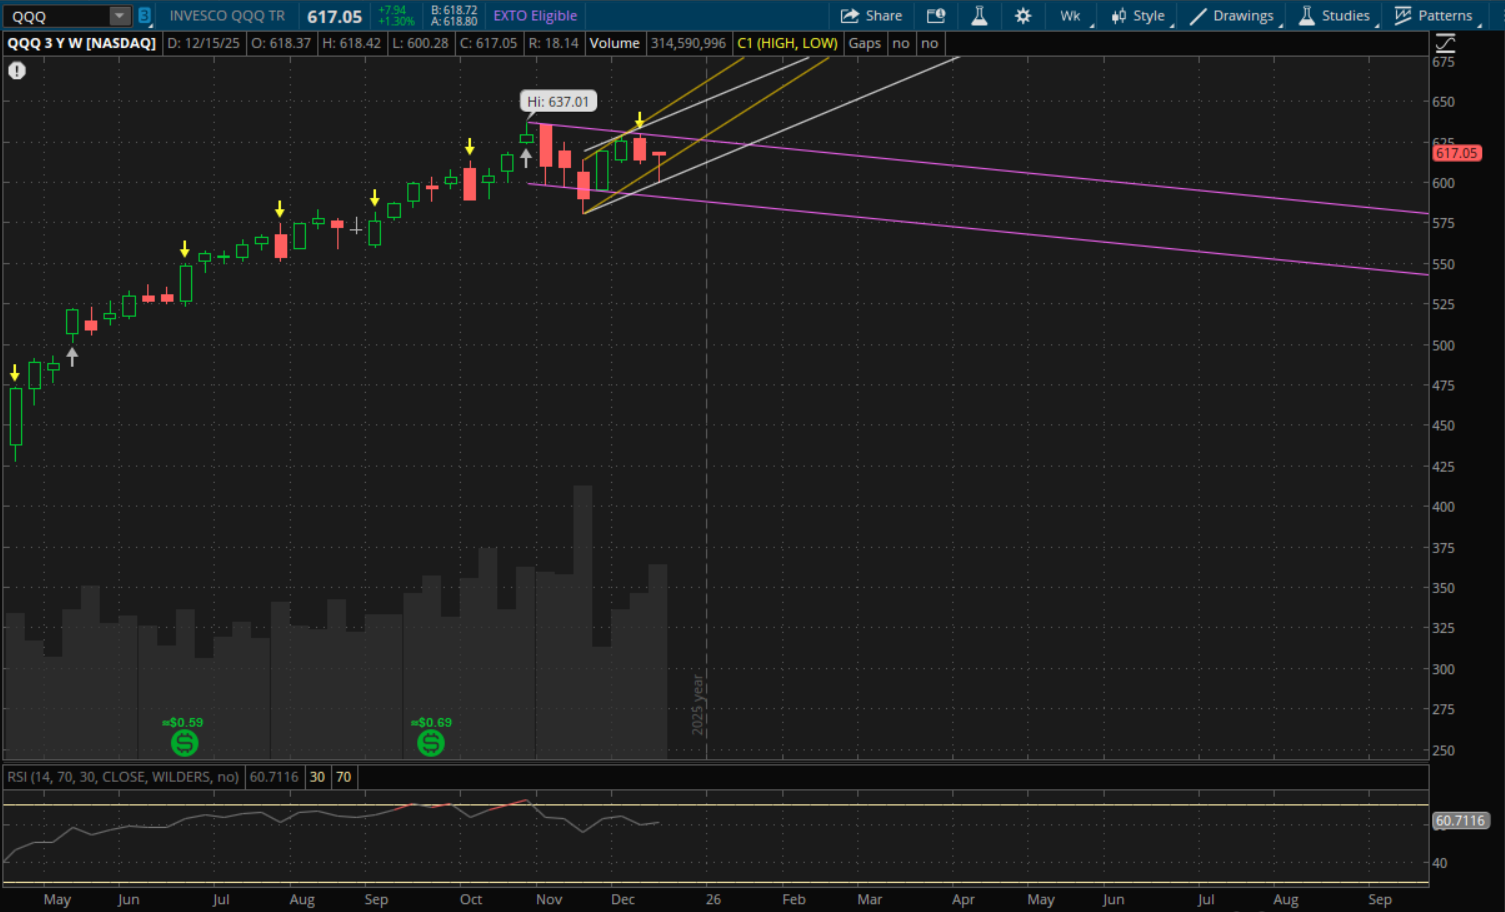The height and width of the screenshot is (912, 1505).
Task: Open the Studies menu
Action: coord(1335,16)
